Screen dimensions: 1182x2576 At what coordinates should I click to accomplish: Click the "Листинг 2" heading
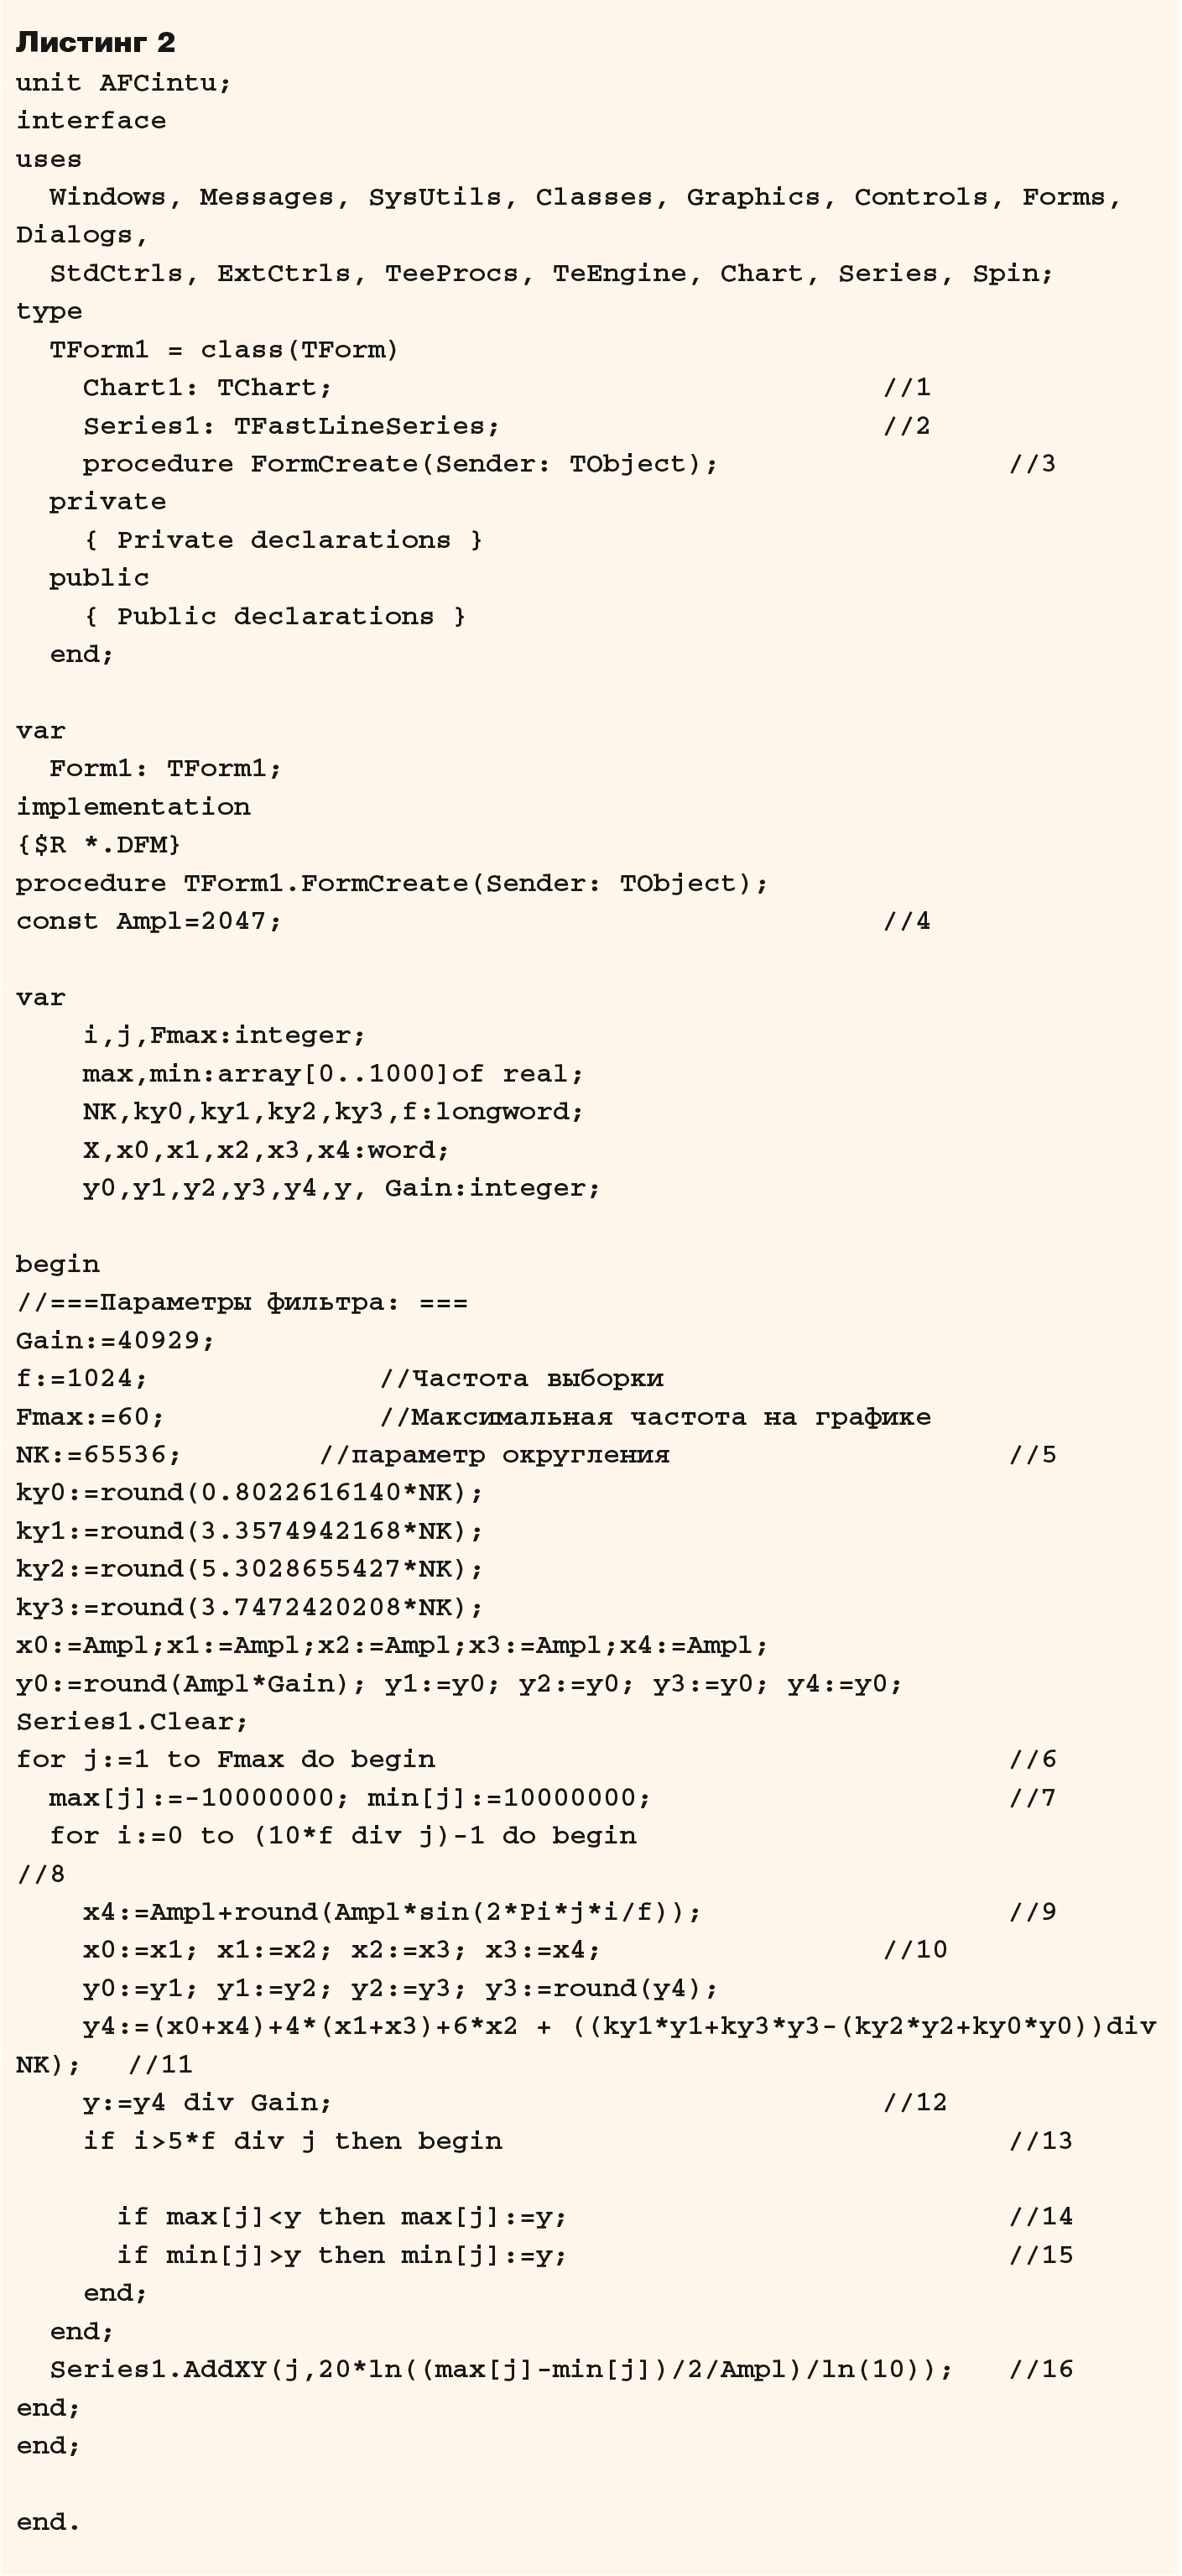[95, 42]
